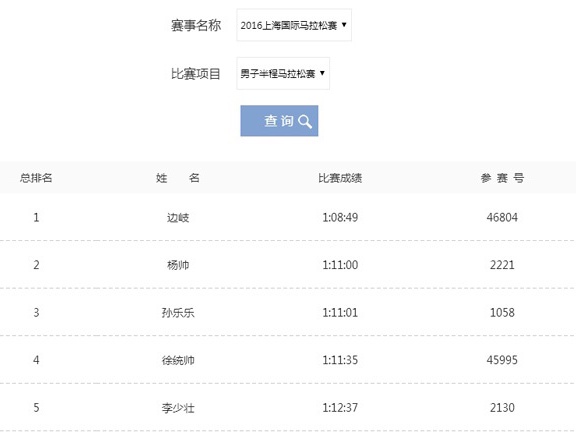Select runner name 徐统帅
This screenshot has width=576, height=432.
point(178,360)
